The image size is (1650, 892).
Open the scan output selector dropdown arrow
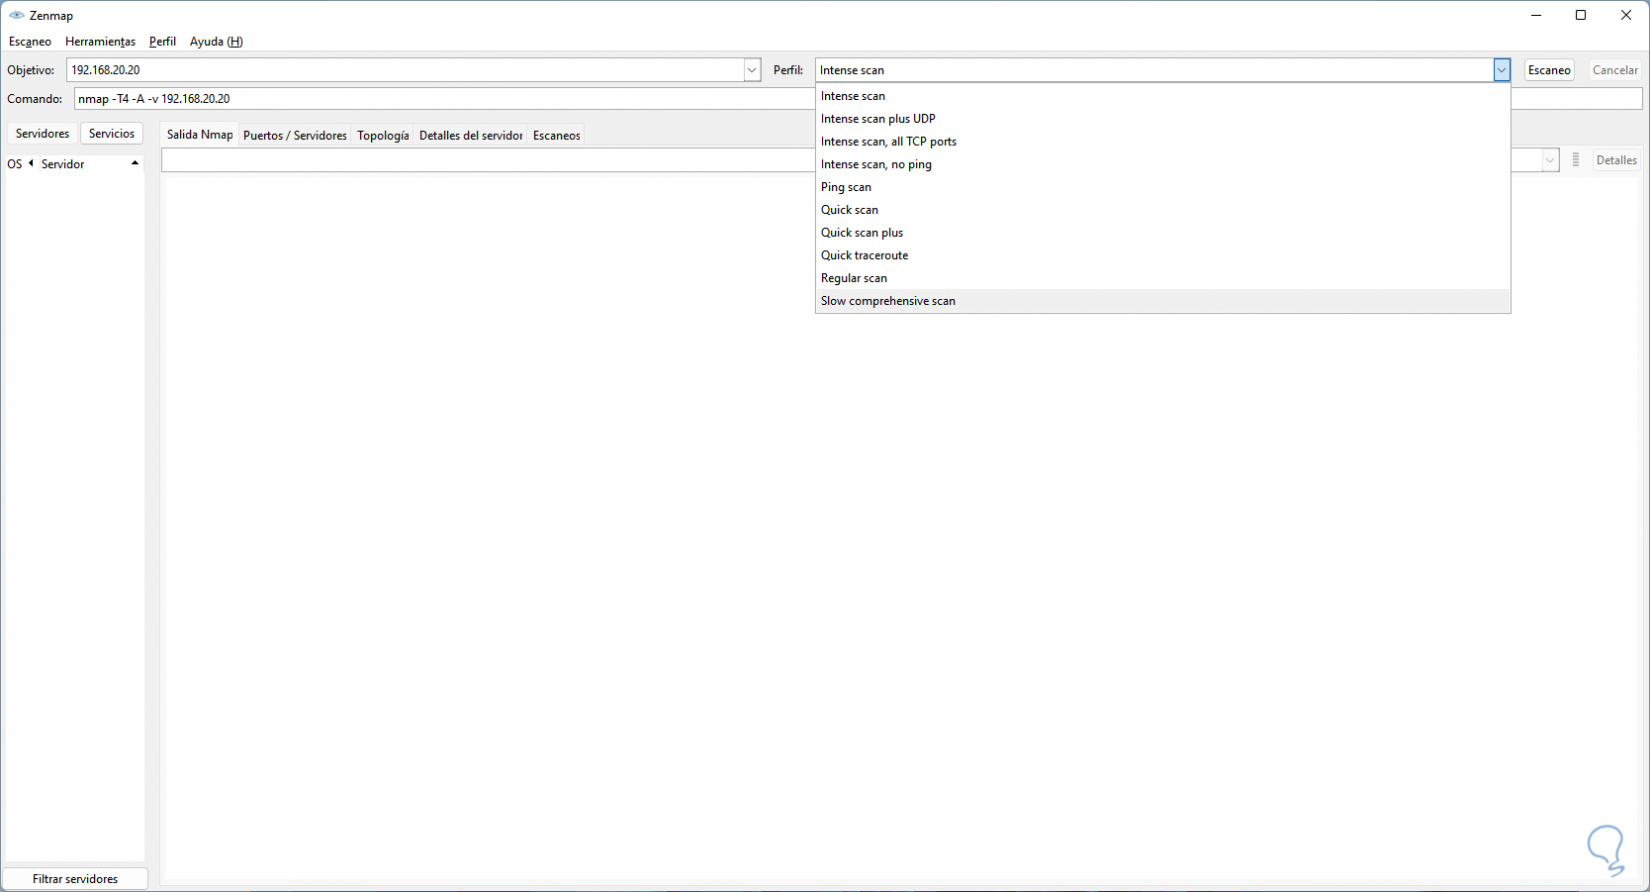click(1550, 160)
